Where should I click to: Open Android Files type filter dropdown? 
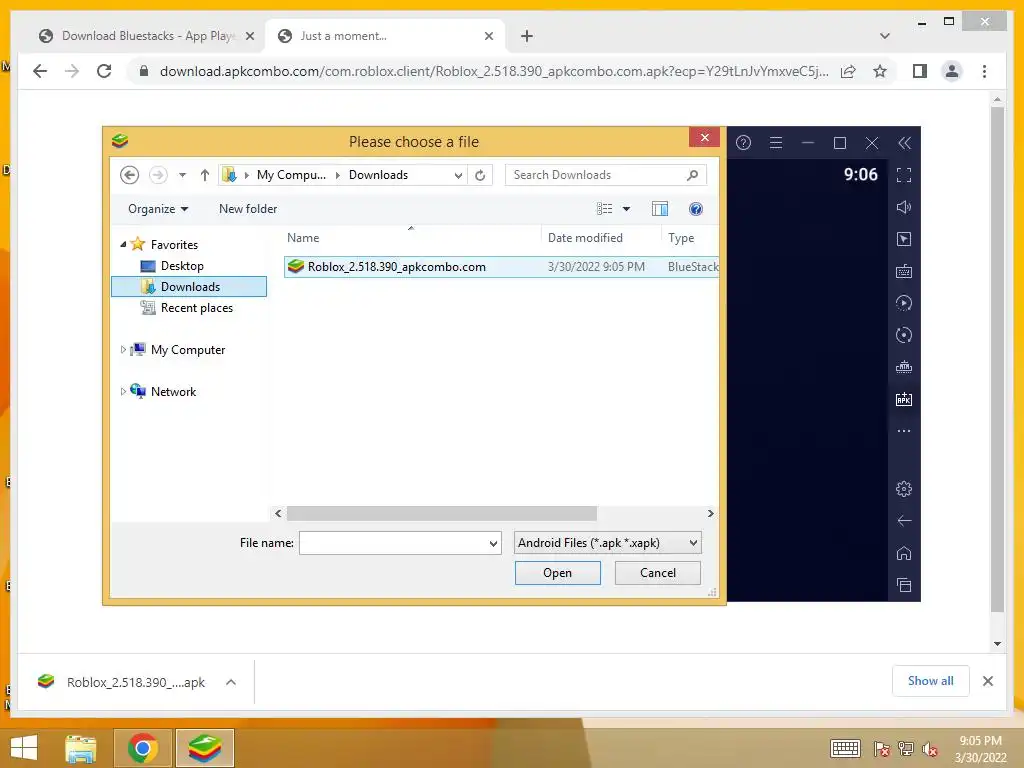point(693,543)
